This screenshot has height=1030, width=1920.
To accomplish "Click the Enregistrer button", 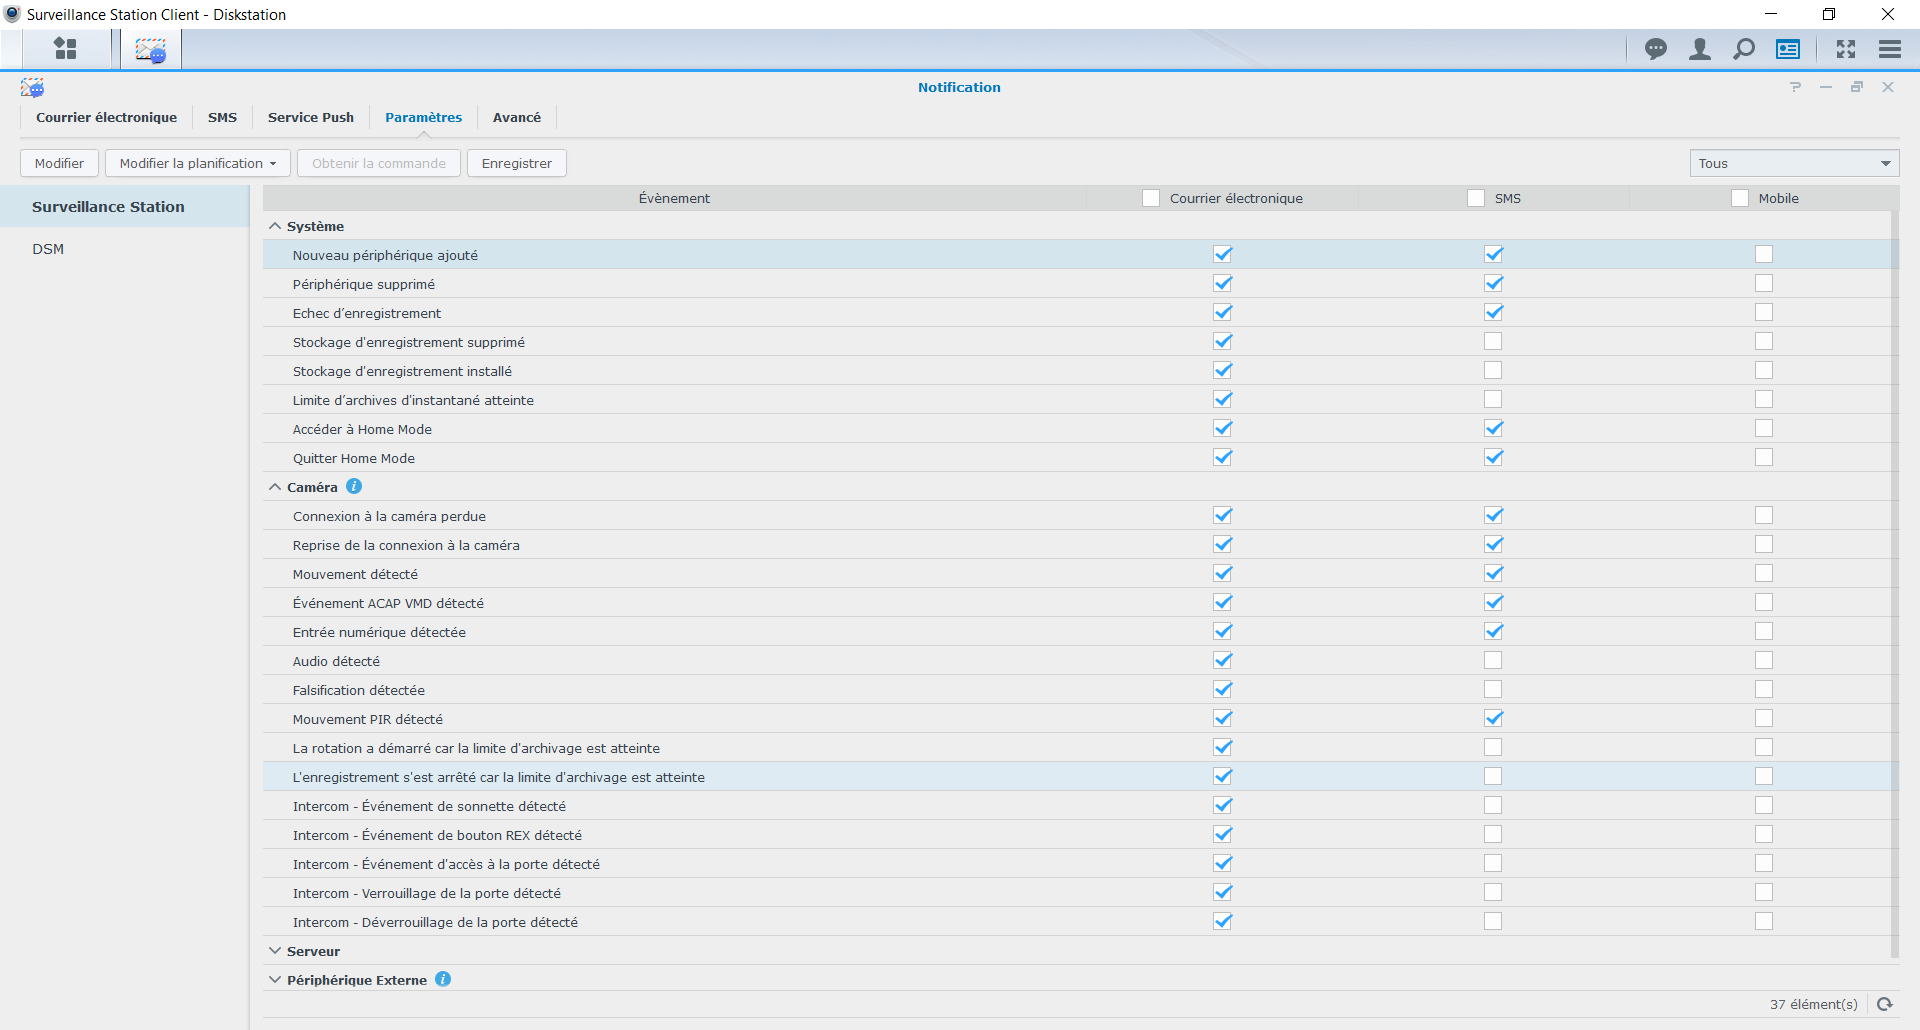I will pyautogui.click(x=516, y=163).
